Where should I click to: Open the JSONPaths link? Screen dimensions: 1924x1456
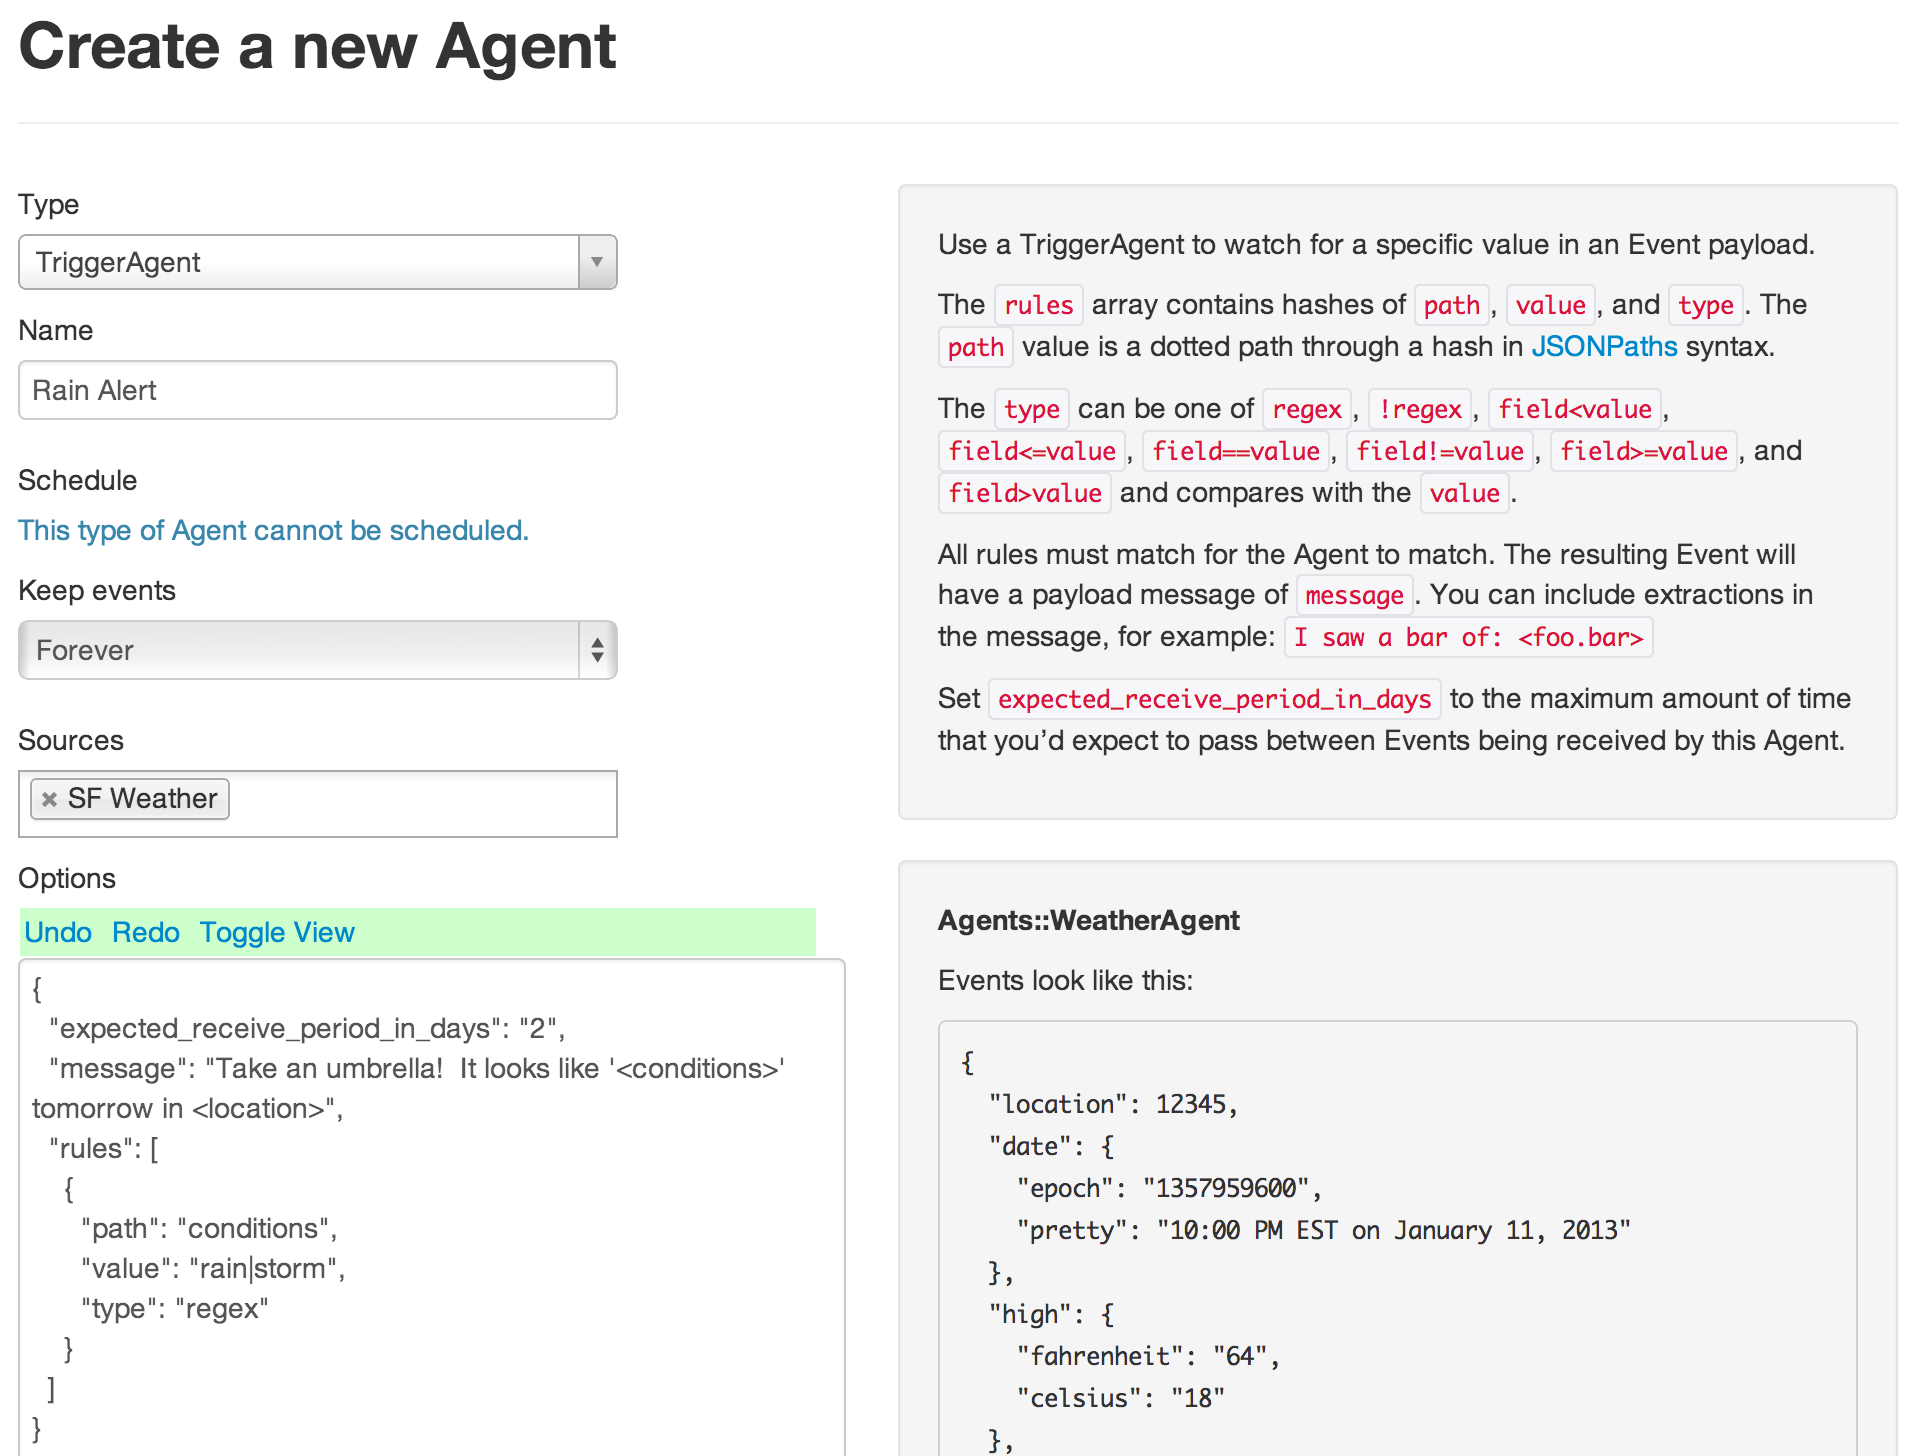click(x=1604, y=347)
